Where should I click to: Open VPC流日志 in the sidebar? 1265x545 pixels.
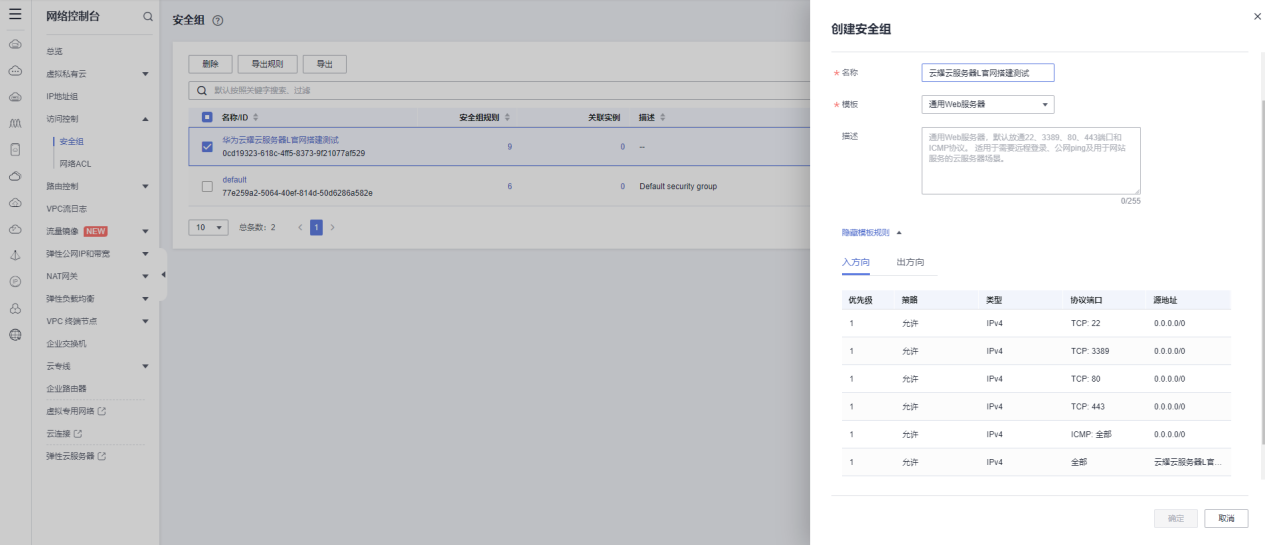67,209
